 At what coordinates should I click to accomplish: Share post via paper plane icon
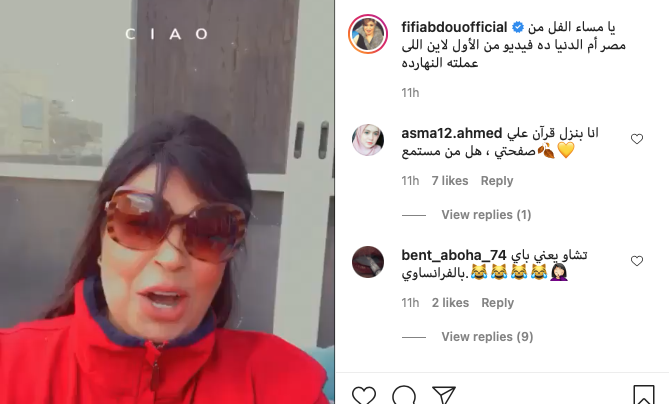tap(443, 395)
